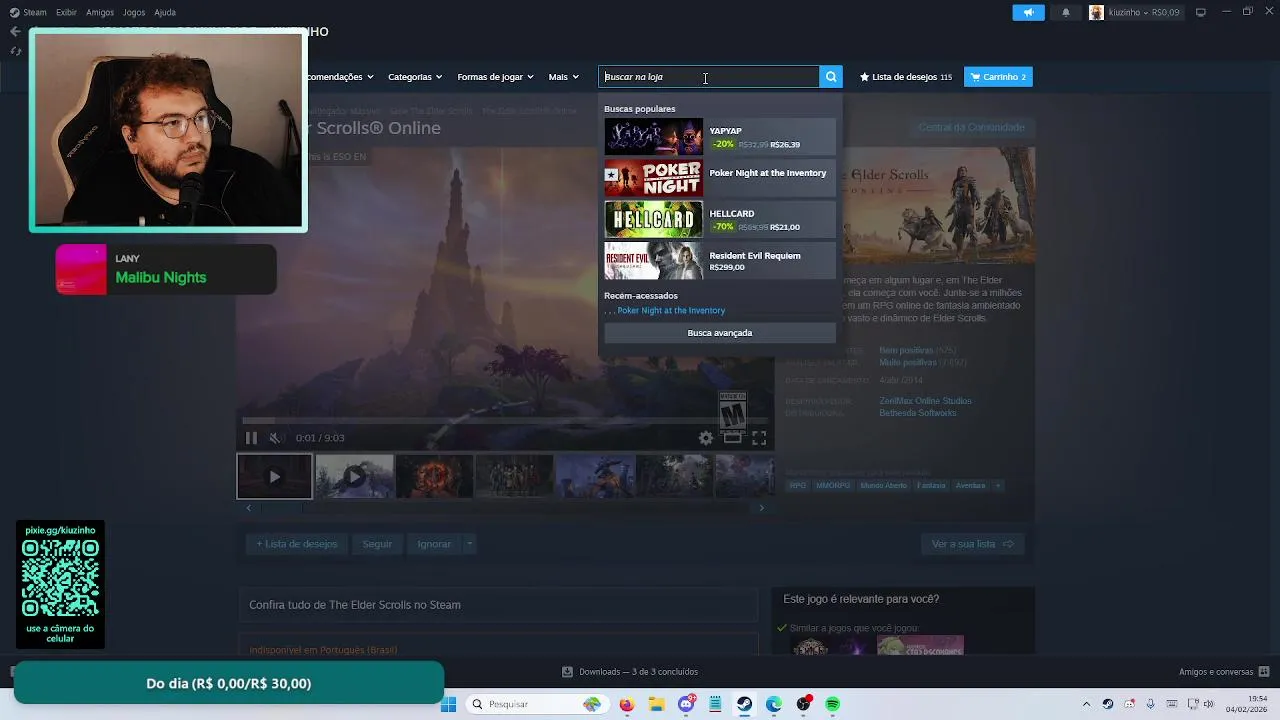Select the fiery circle screenshot thumbnail
Image resolution: width=1280 pixels, height=720 pixels.
tap(434, 476)
